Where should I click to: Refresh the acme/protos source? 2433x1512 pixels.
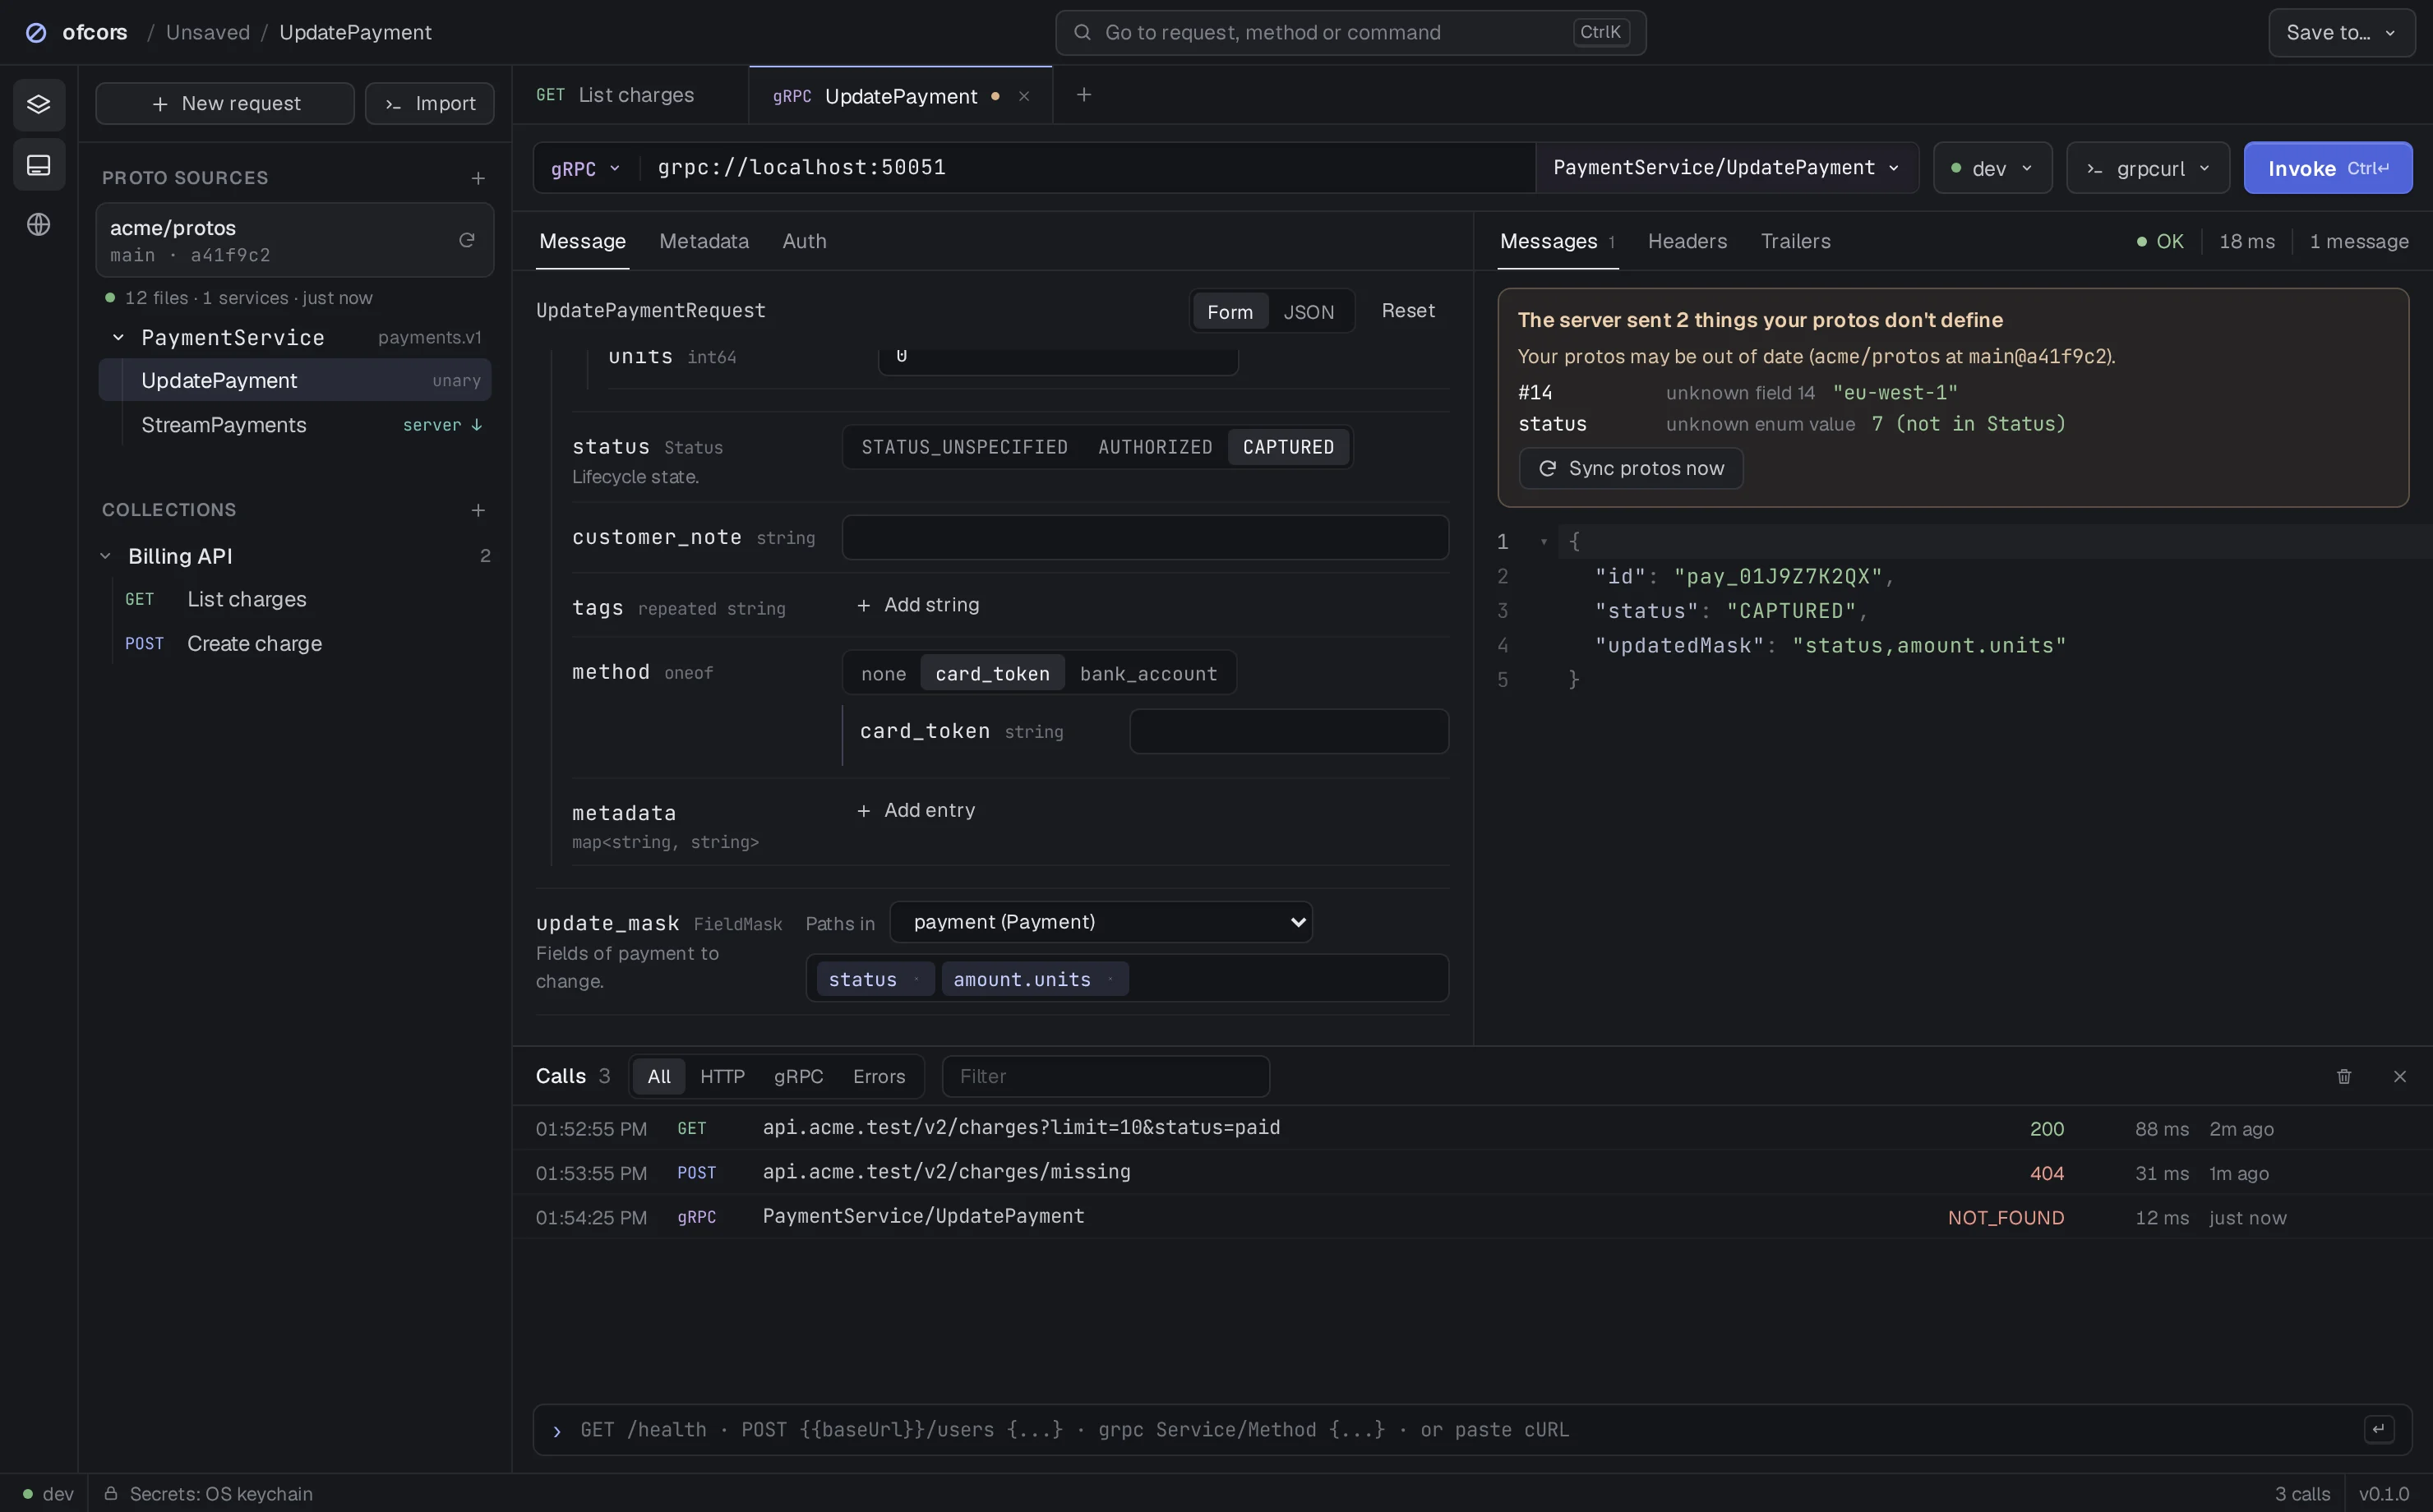coord(467,240)
